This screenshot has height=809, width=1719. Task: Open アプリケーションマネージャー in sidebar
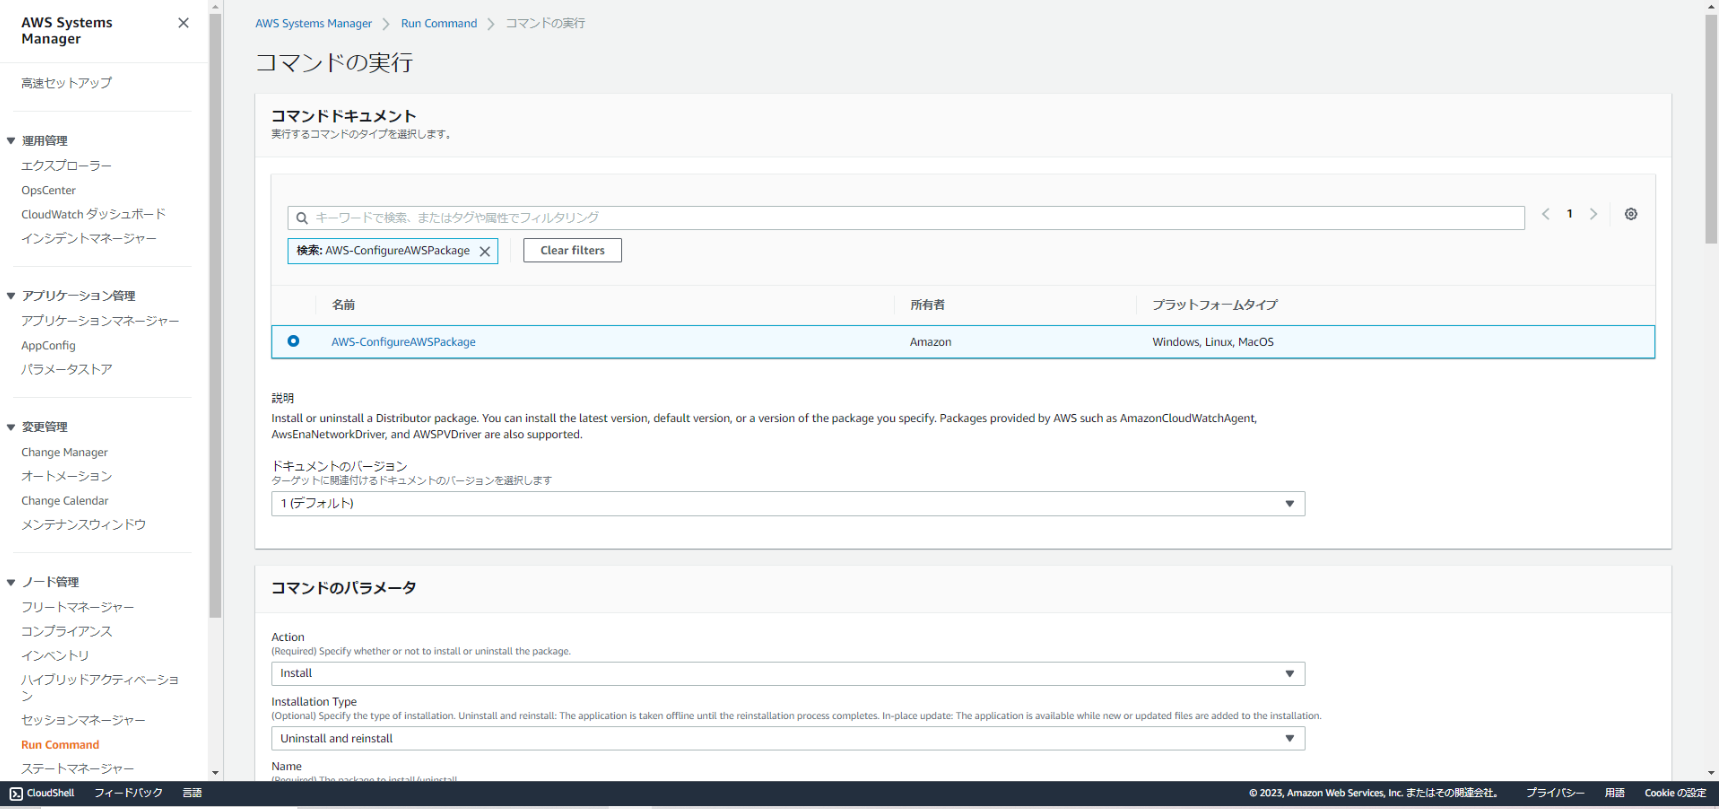tap(100, 321)
